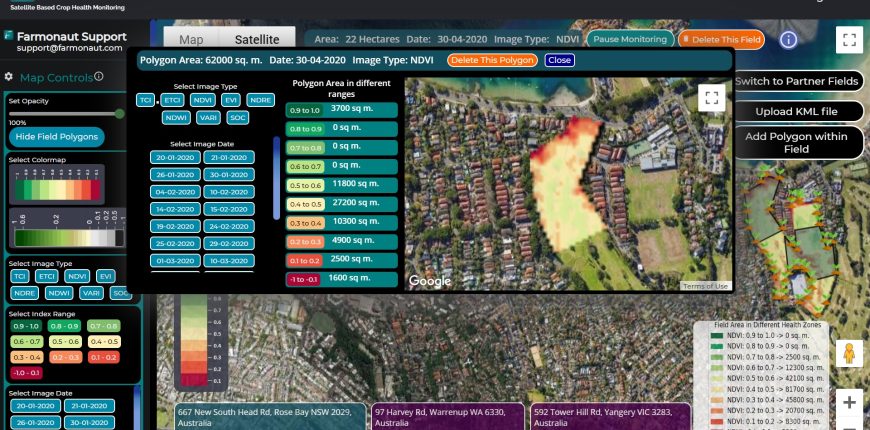The width and height of the screenshot is (870, 430).
Task: Choose VARI in sidebar image types
Action: (91, 293)
